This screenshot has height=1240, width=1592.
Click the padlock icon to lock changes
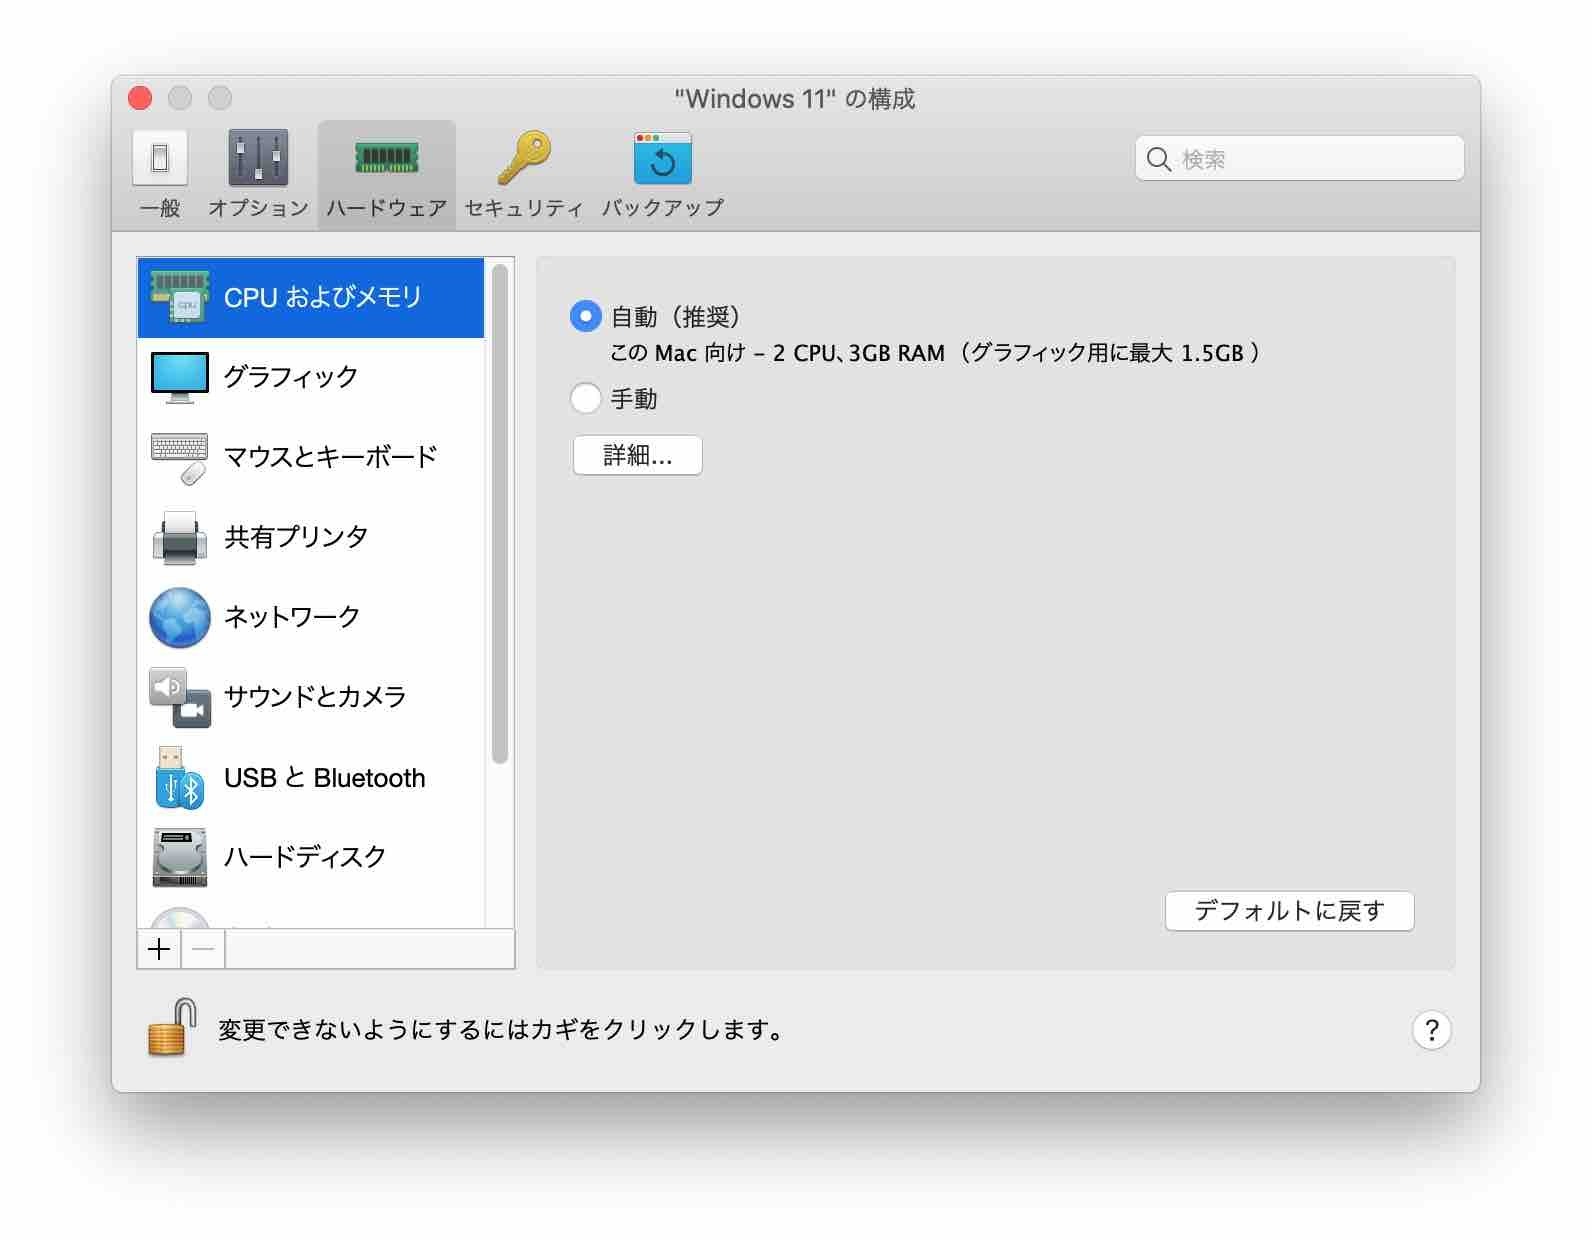(171, 1027)
